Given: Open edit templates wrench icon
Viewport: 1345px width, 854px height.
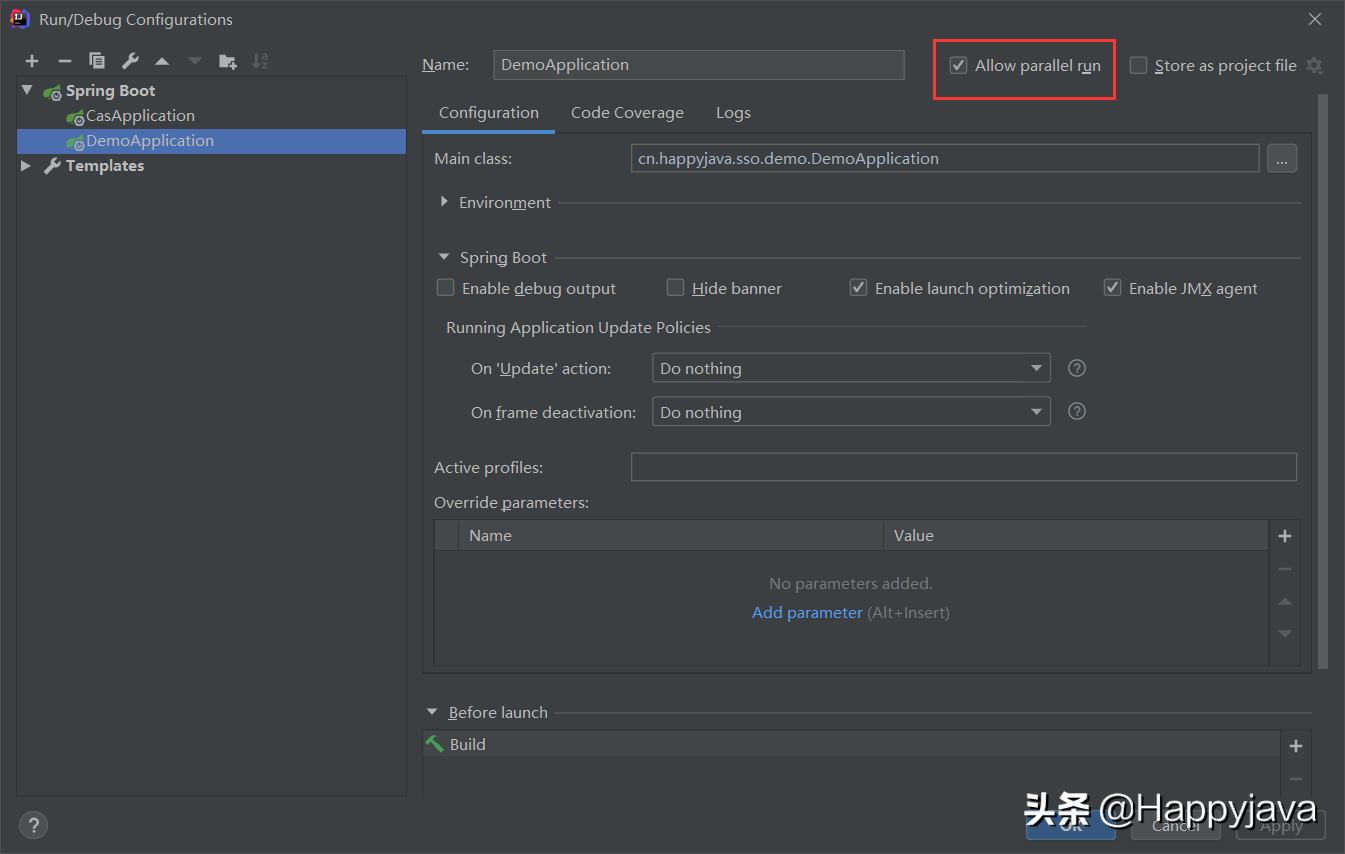Looking at the screenshot, I should point(130,61).
